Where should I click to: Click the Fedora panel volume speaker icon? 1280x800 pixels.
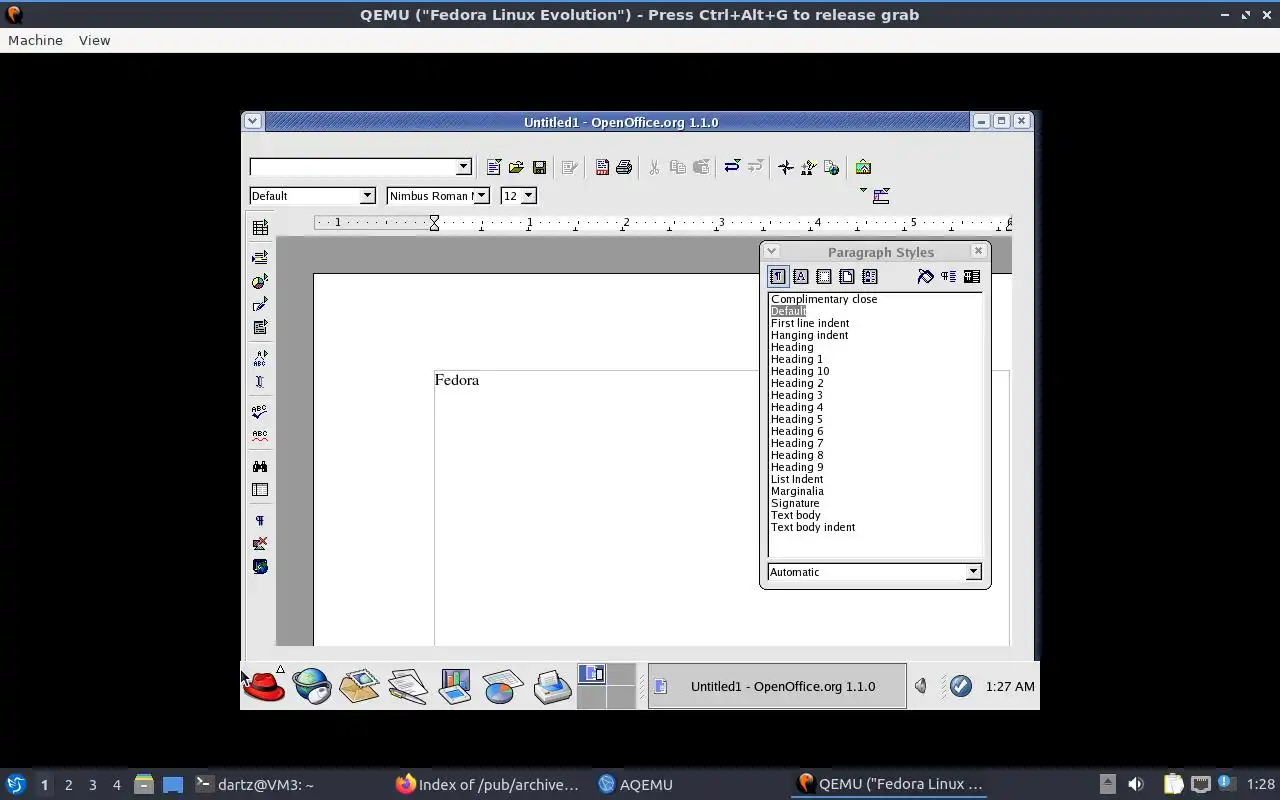click(x=921, y=686)
